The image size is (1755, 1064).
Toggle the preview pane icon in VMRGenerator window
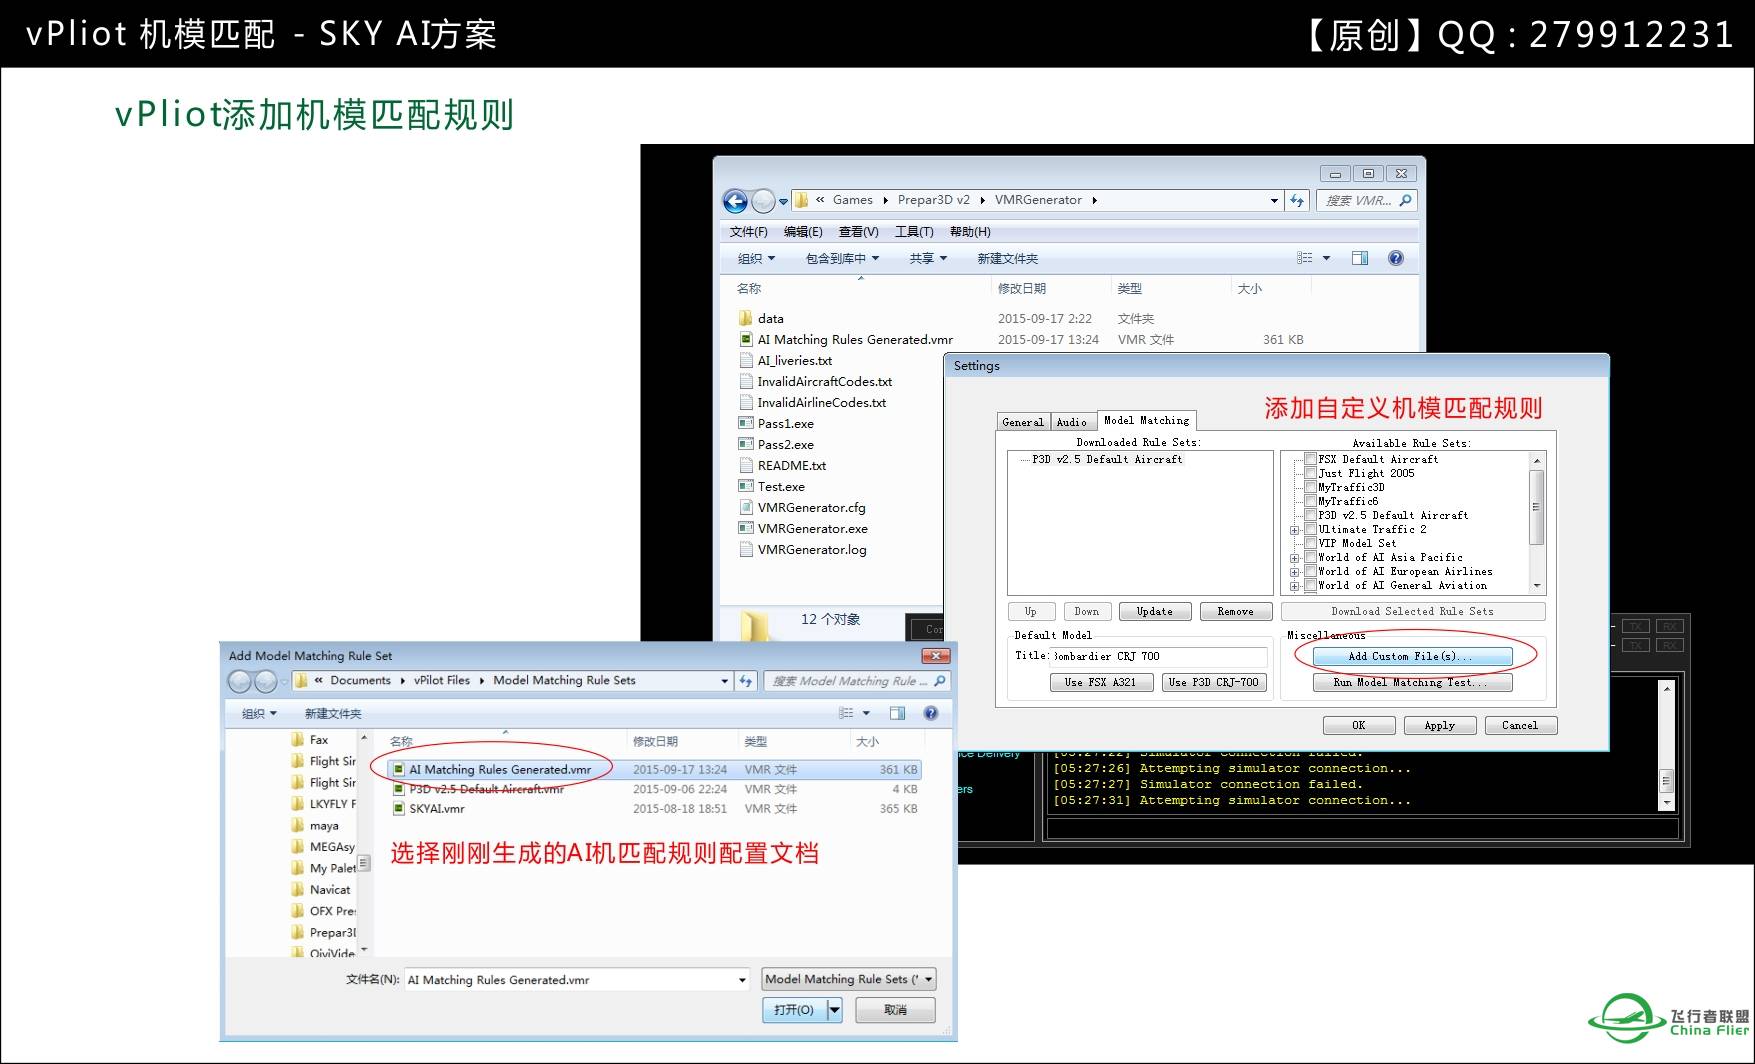[1360, 258]
